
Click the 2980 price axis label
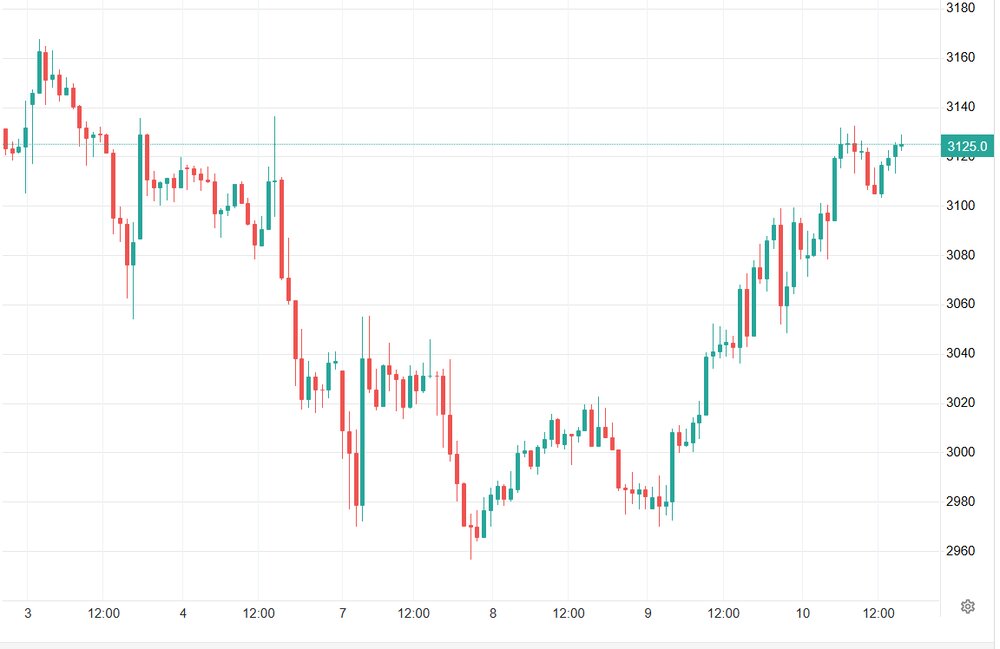pyautogui.click(x=960, y=501)
